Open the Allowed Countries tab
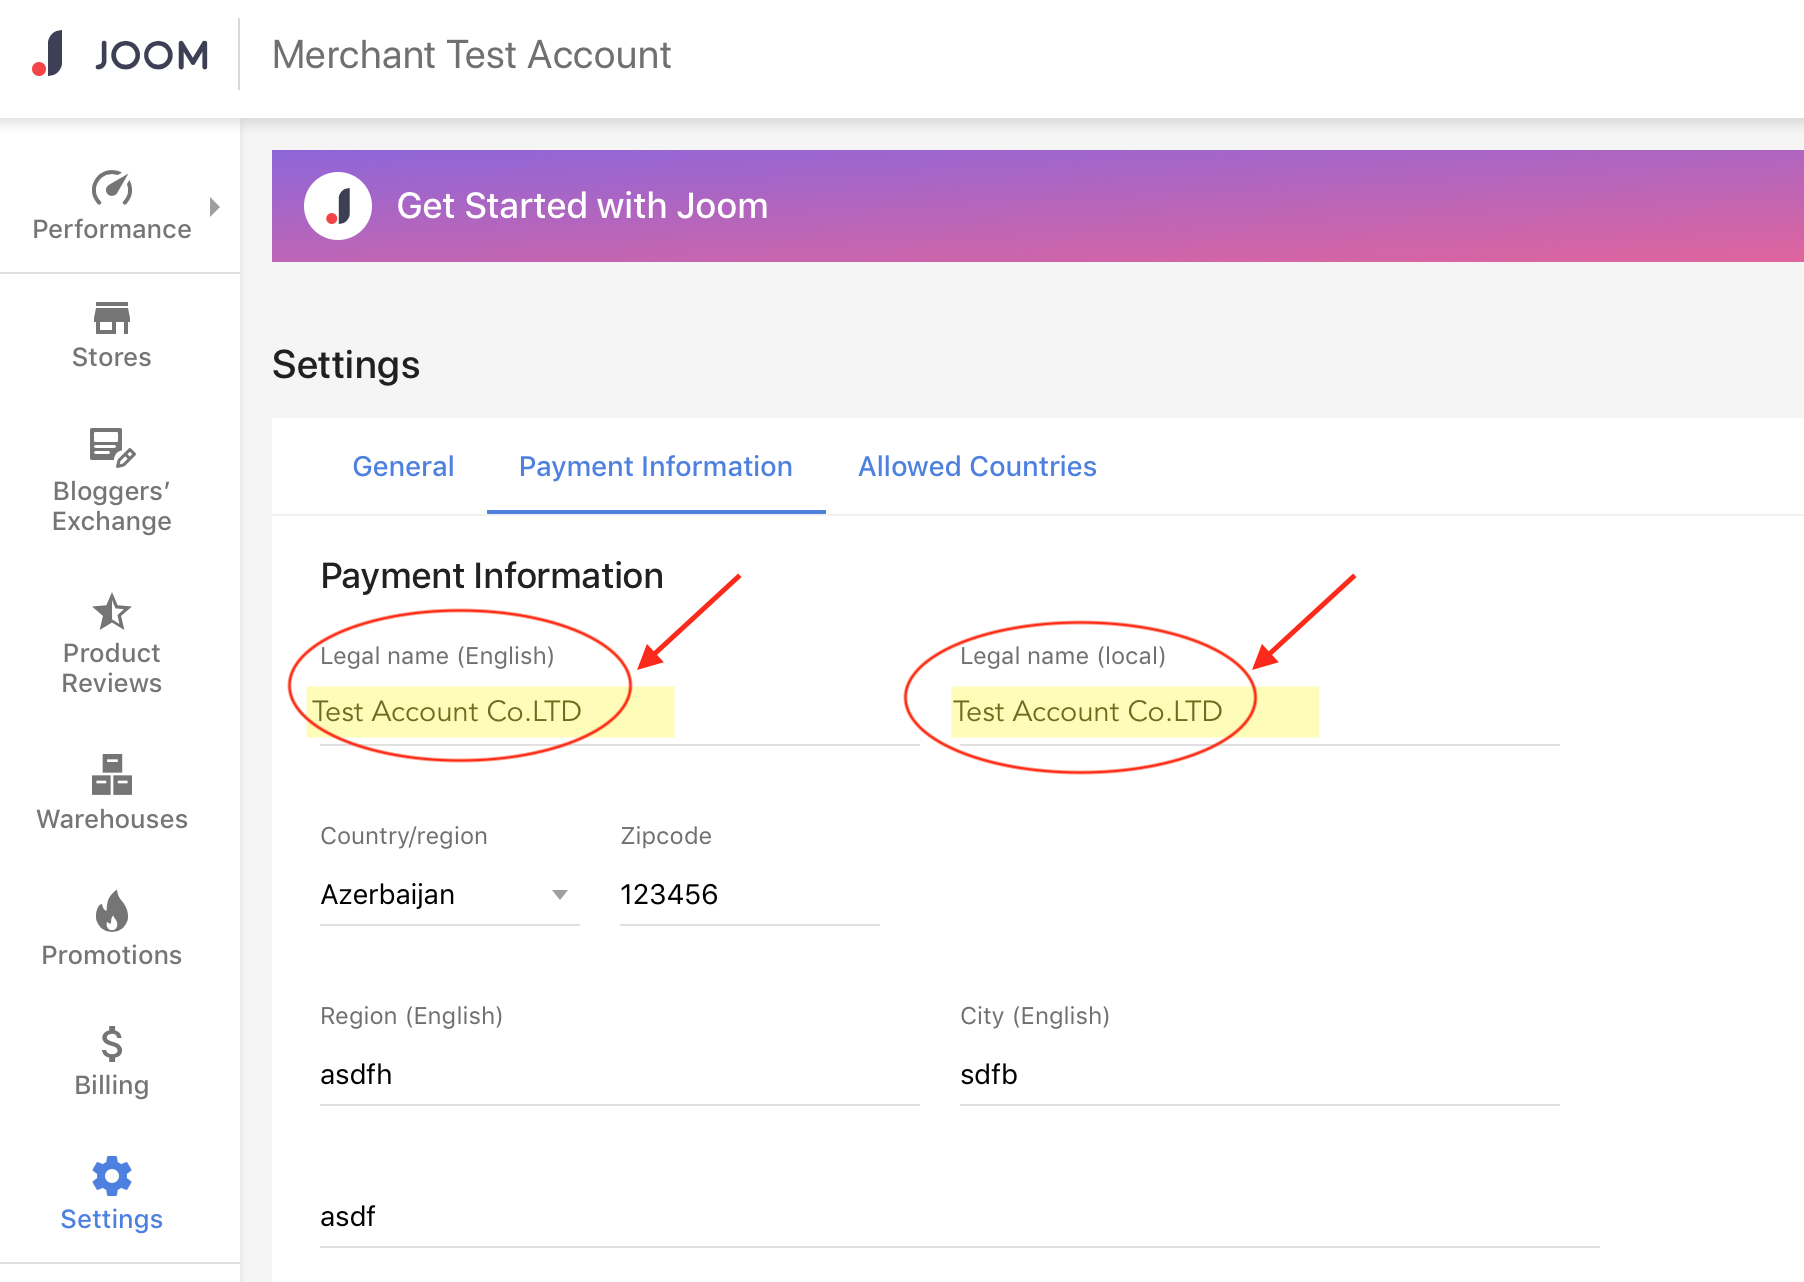The height and width of the screenshot is (1282, 1804). click(976, 466)
